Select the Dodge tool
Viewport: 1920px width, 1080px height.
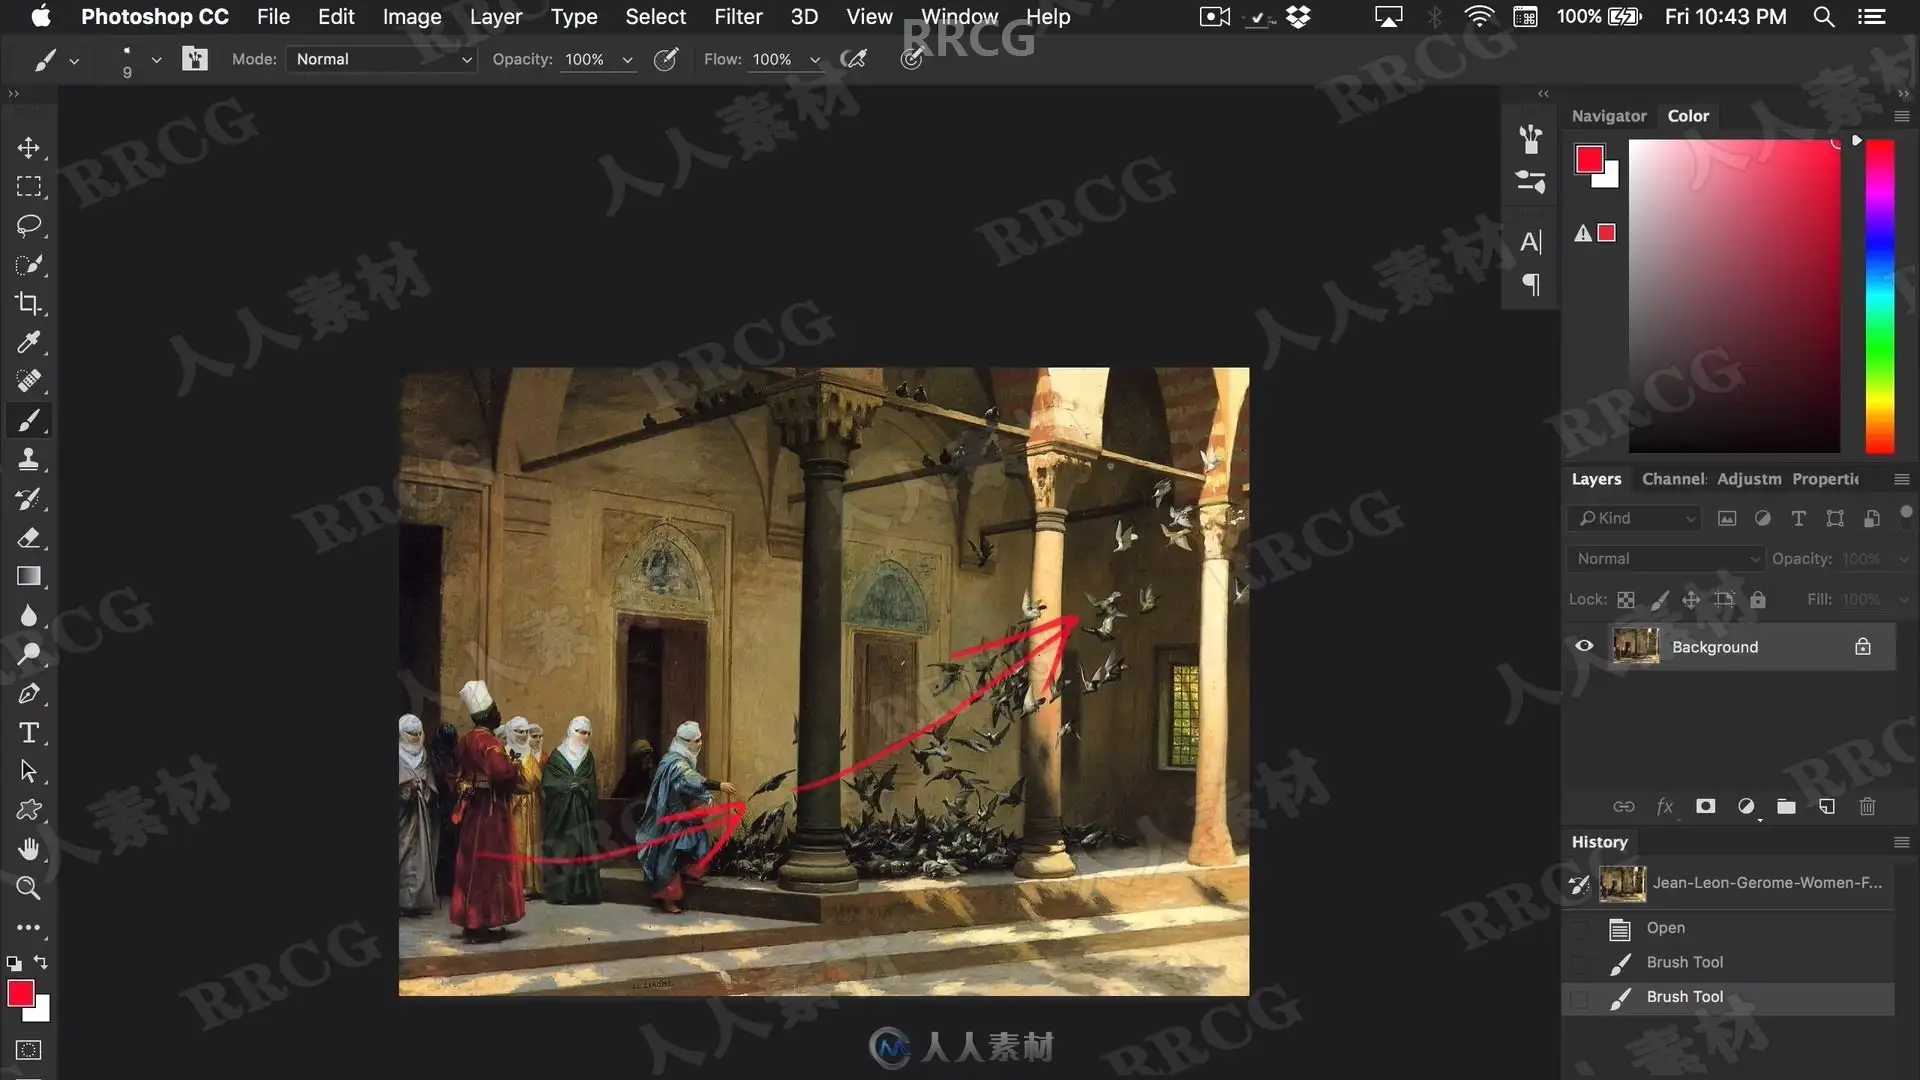coord(28,655)
